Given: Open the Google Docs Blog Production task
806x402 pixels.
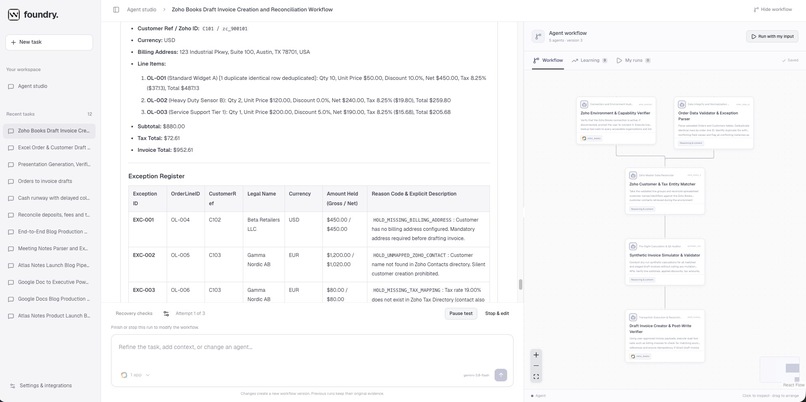Looking at the screenshot, I should 49,299.
